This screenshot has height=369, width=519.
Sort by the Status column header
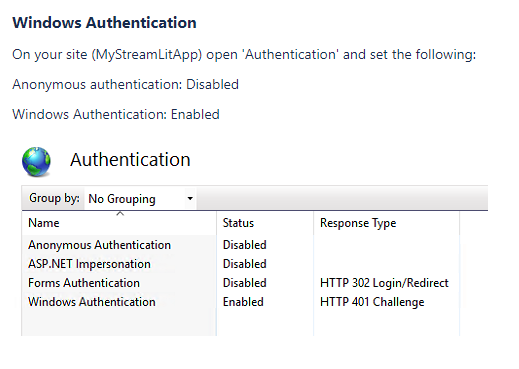(265, 223)
